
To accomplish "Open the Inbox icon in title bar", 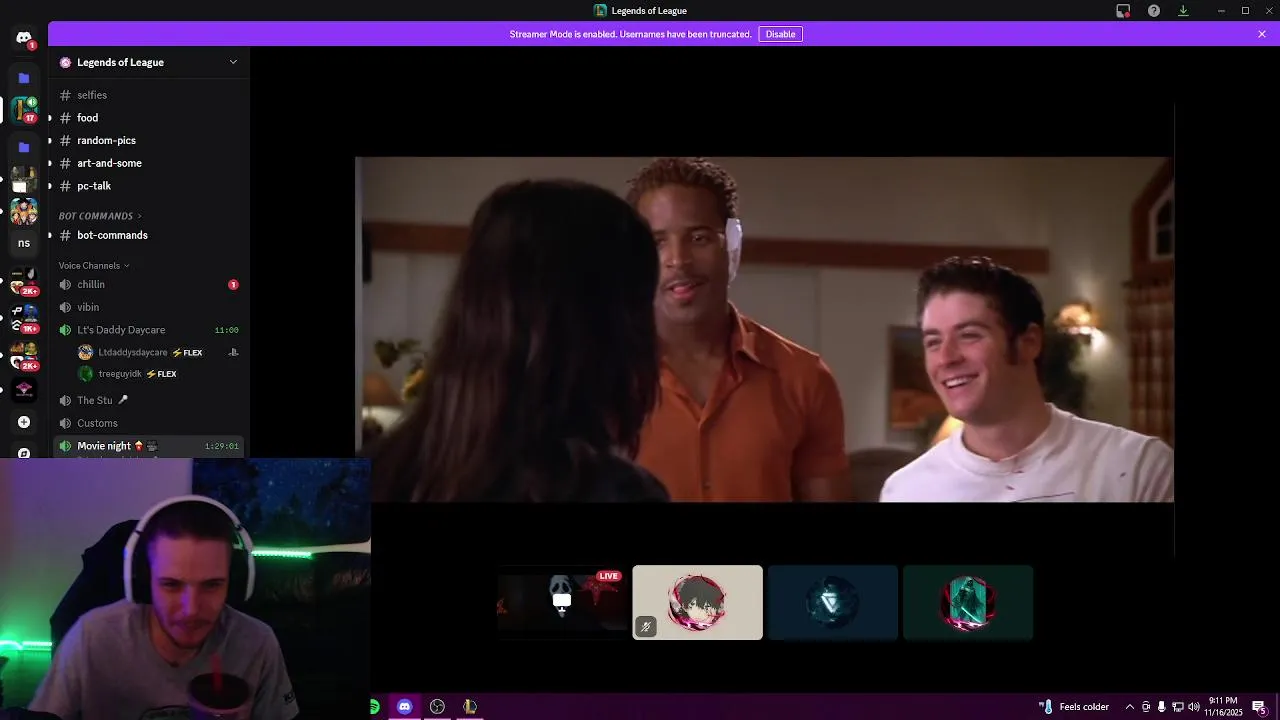I will [1123, 11].
